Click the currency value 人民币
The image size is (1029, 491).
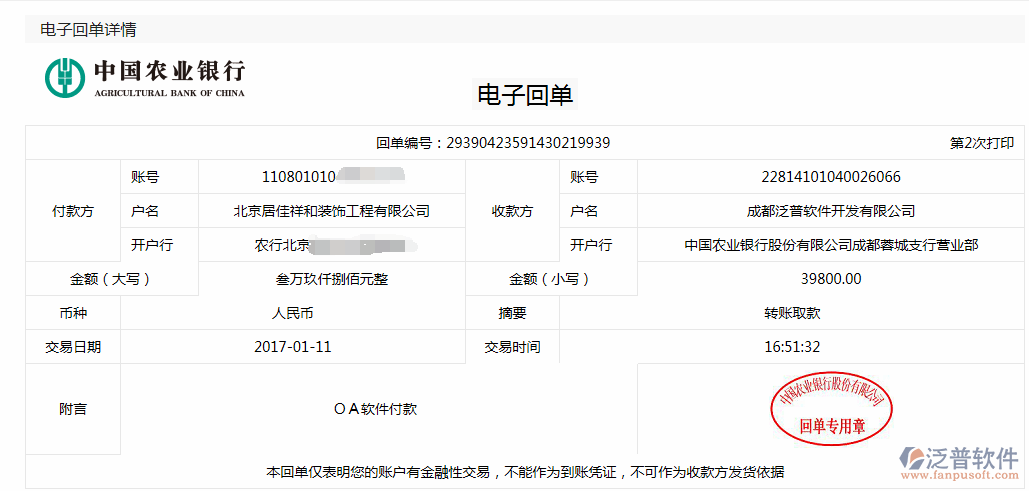[293, 313]
